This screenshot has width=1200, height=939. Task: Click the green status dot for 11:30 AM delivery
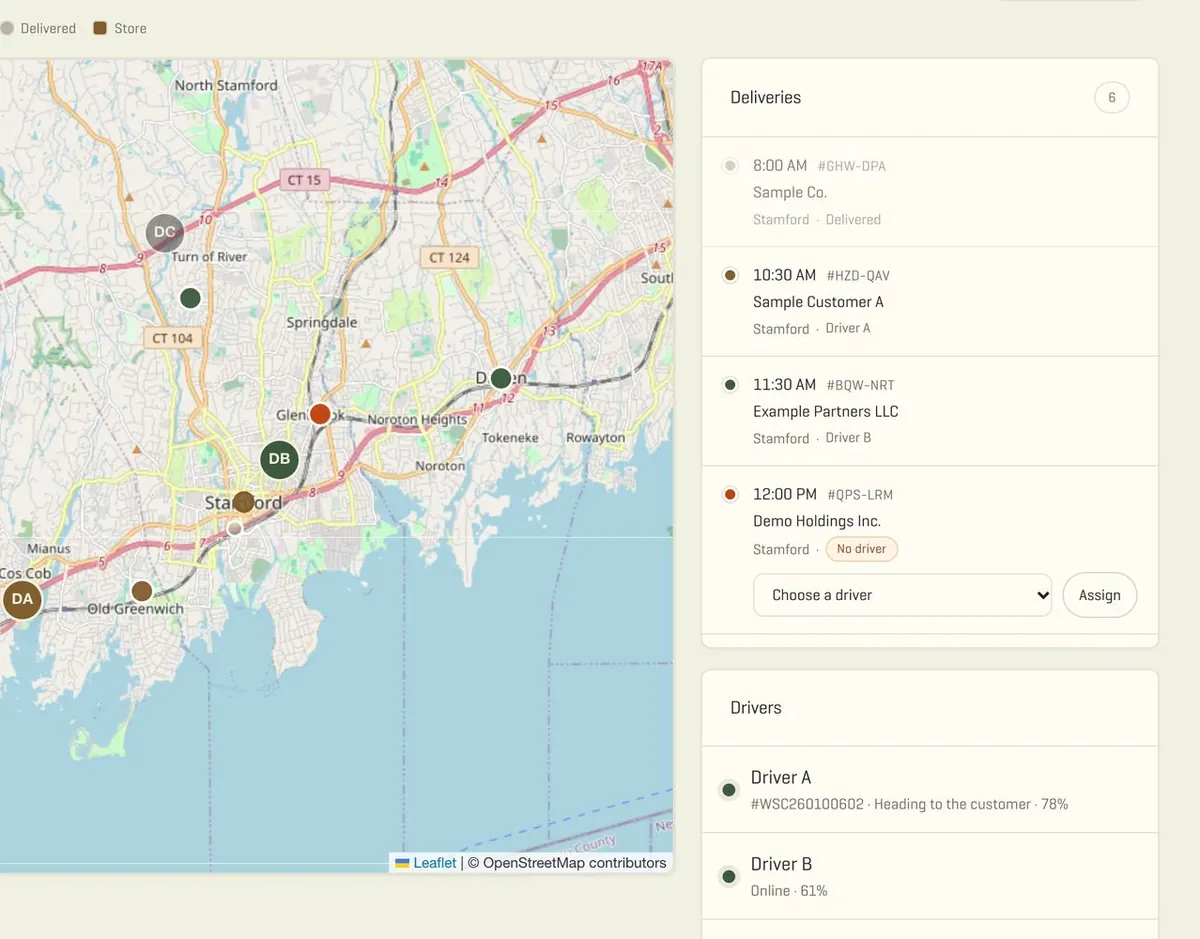730,385
